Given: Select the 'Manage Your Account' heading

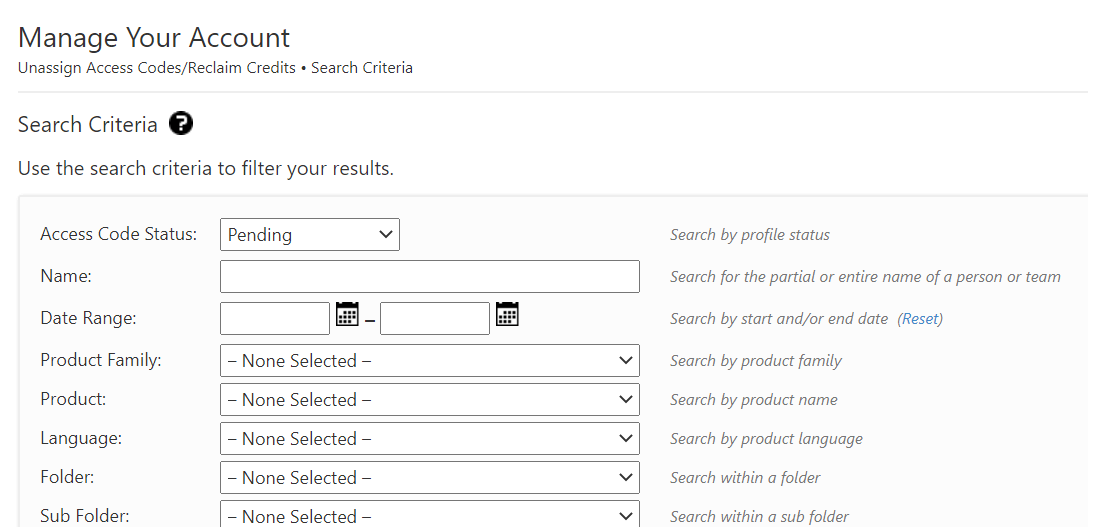Looking at the screenshot, I should (x=154, y=38).
